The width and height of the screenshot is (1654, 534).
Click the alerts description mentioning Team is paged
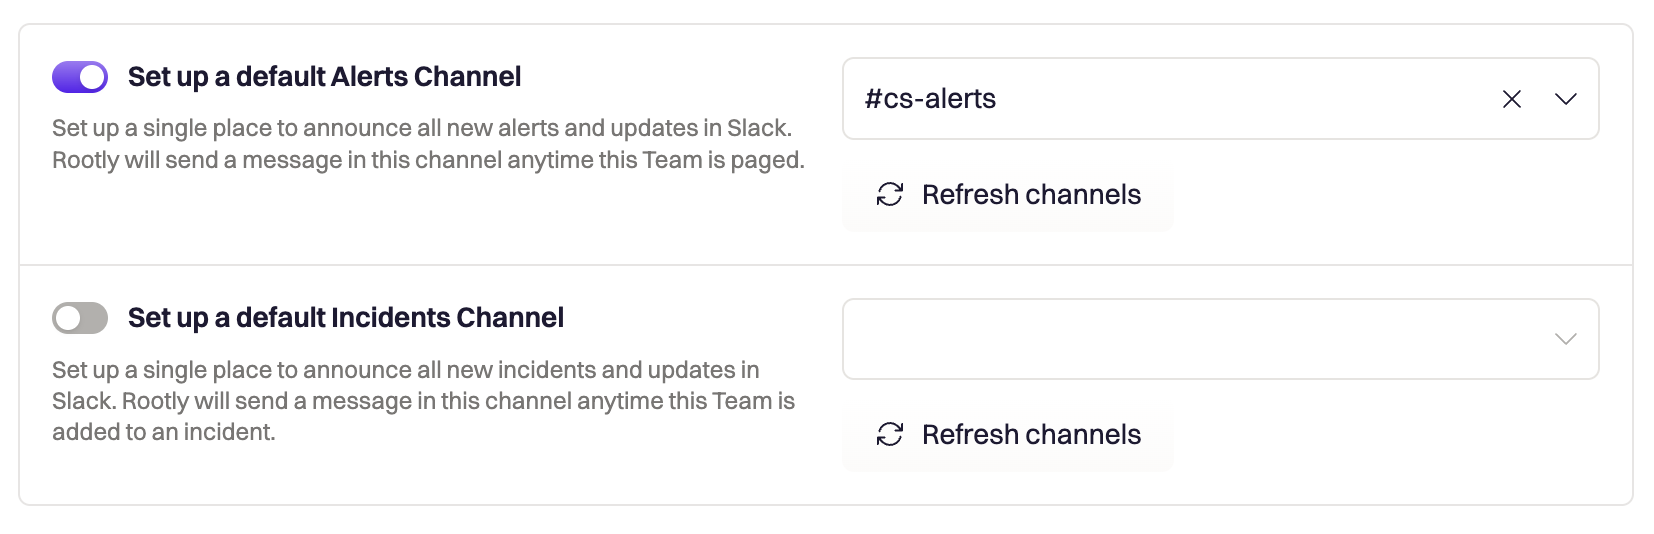[x=428, y=144]
